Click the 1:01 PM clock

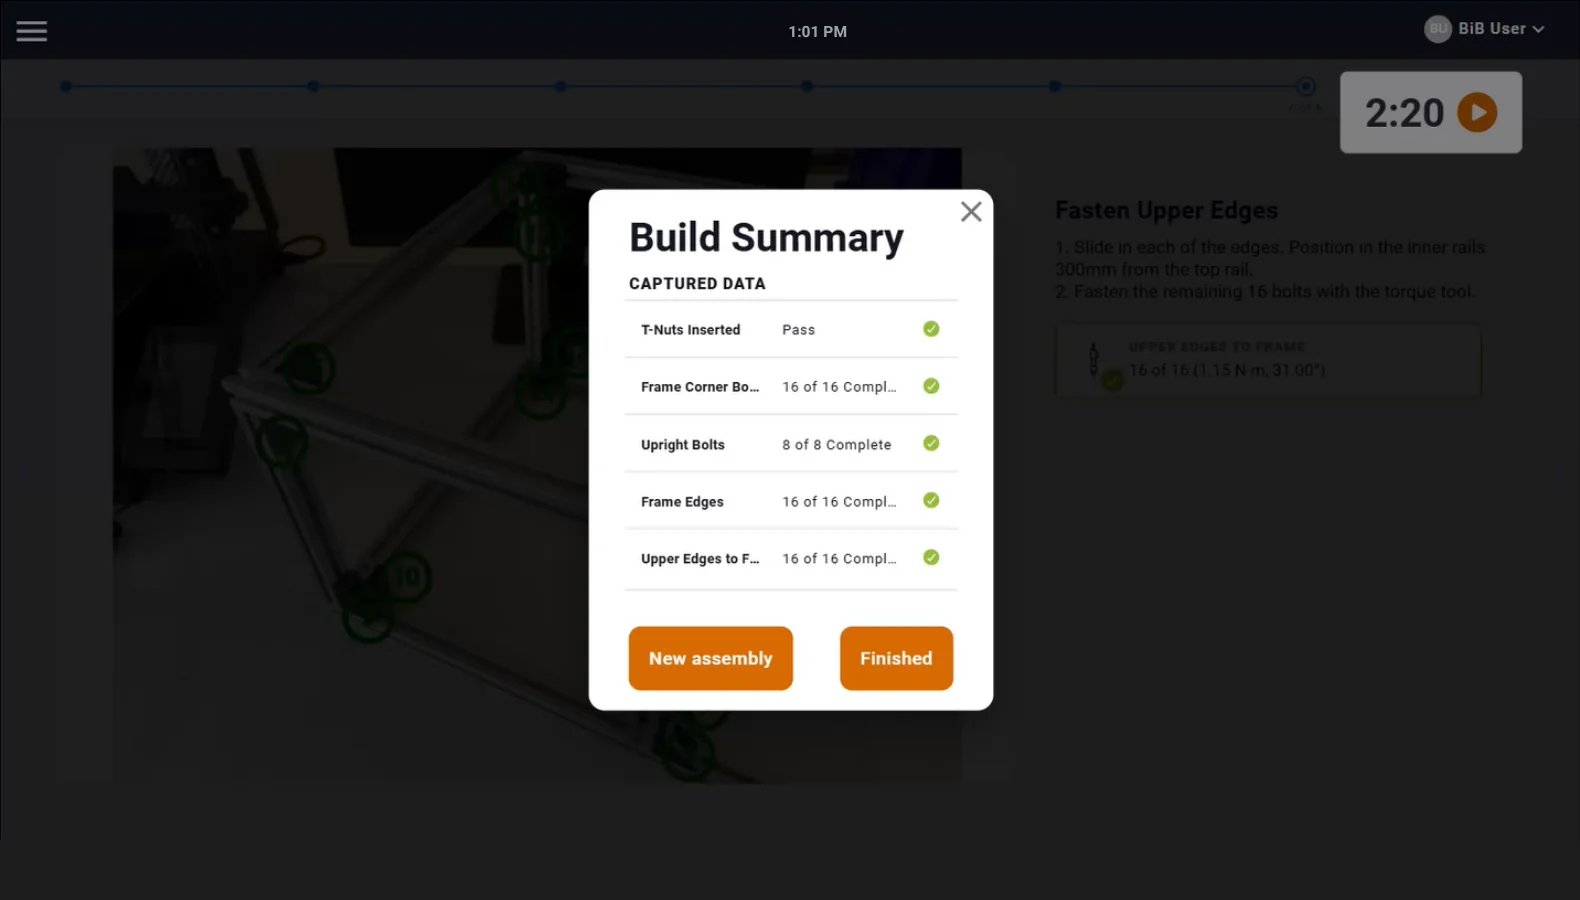tap(817, 32)
